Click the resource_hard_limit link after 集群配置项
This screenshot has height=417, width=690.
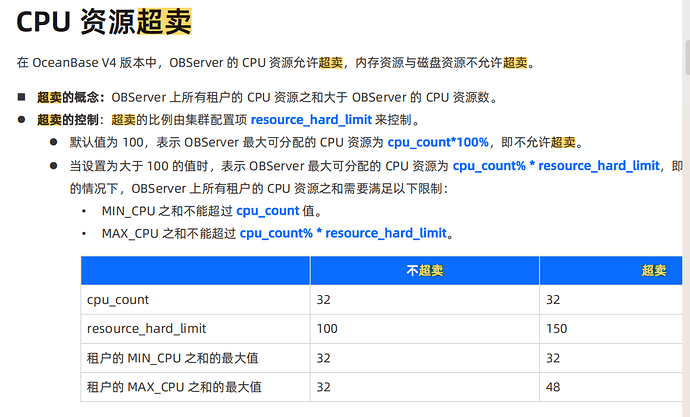[311, 120]
